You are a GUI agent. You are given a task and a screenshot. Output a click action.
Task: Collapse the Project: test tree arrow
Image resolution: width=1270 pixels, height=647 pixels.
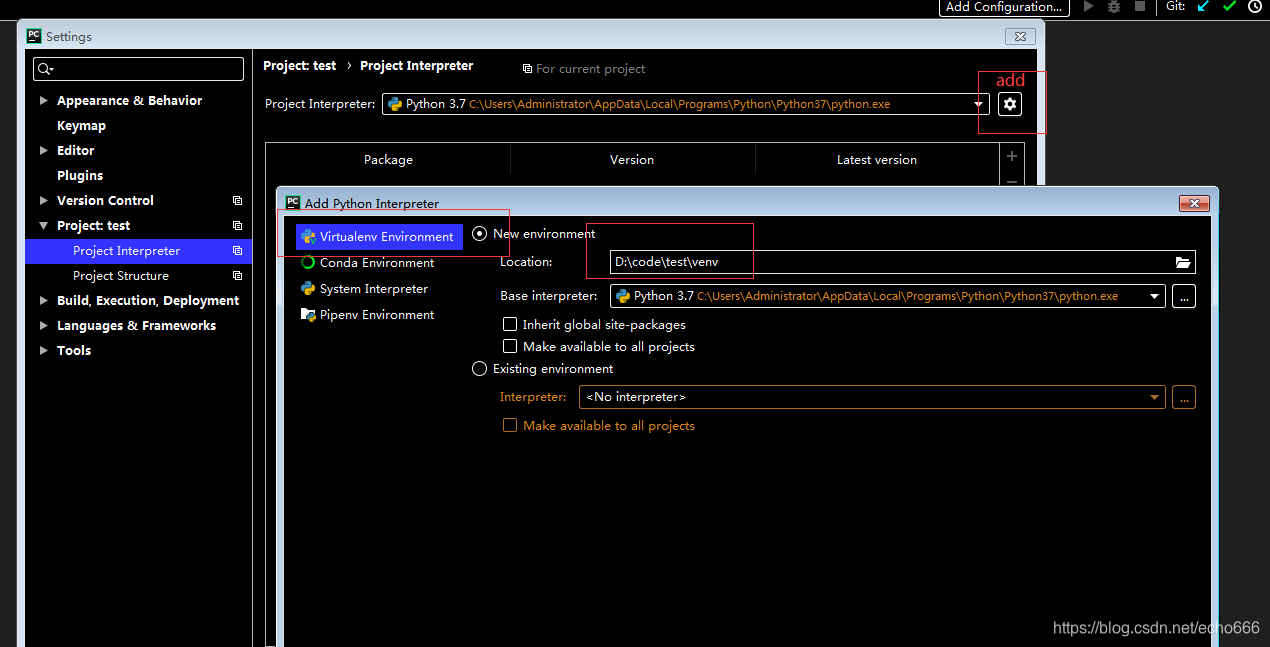pyautogui.click(x=43, y=226)
